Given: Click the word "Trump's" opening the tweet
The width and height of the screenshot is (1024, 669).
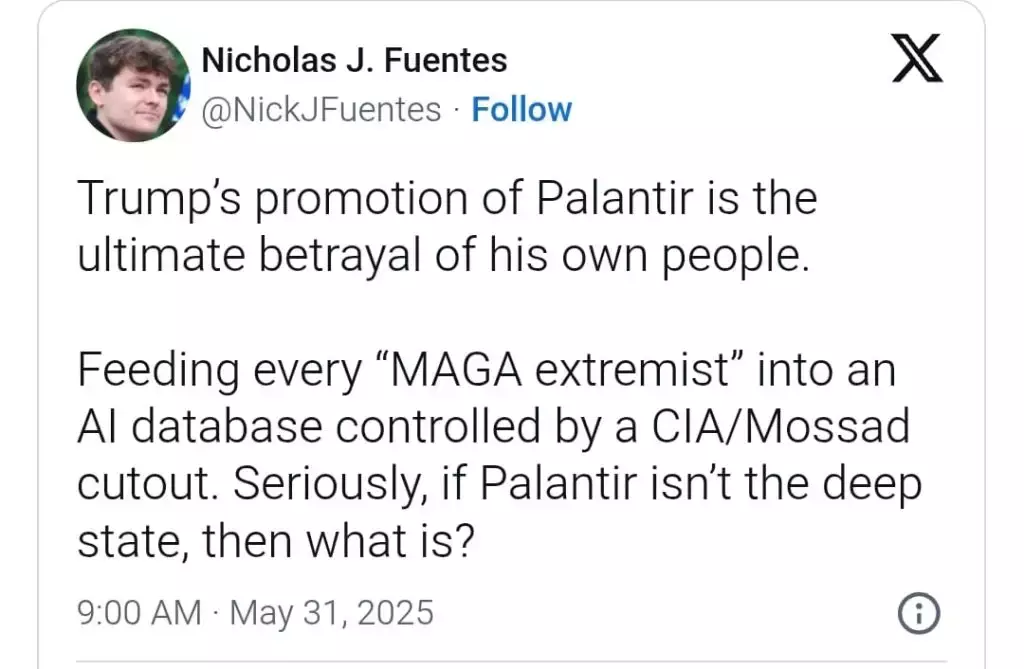Looking at the screenshot, I should click(160, 198).
